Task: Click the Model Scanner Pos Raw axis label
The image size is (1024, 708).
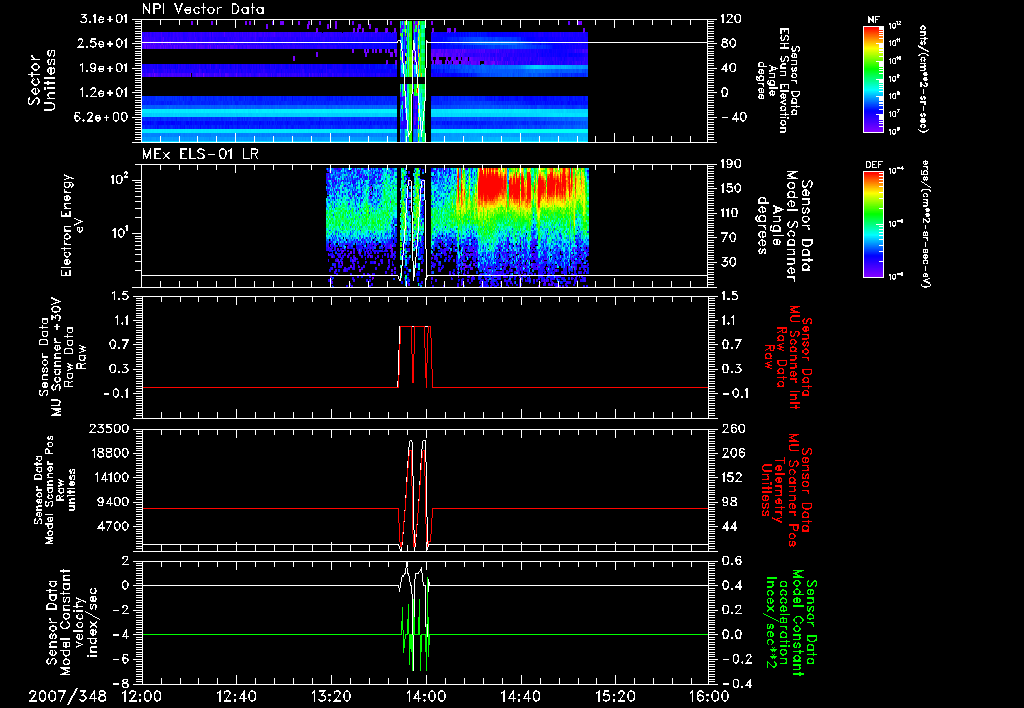Action: pyautogui.click(x=54, y=490)
